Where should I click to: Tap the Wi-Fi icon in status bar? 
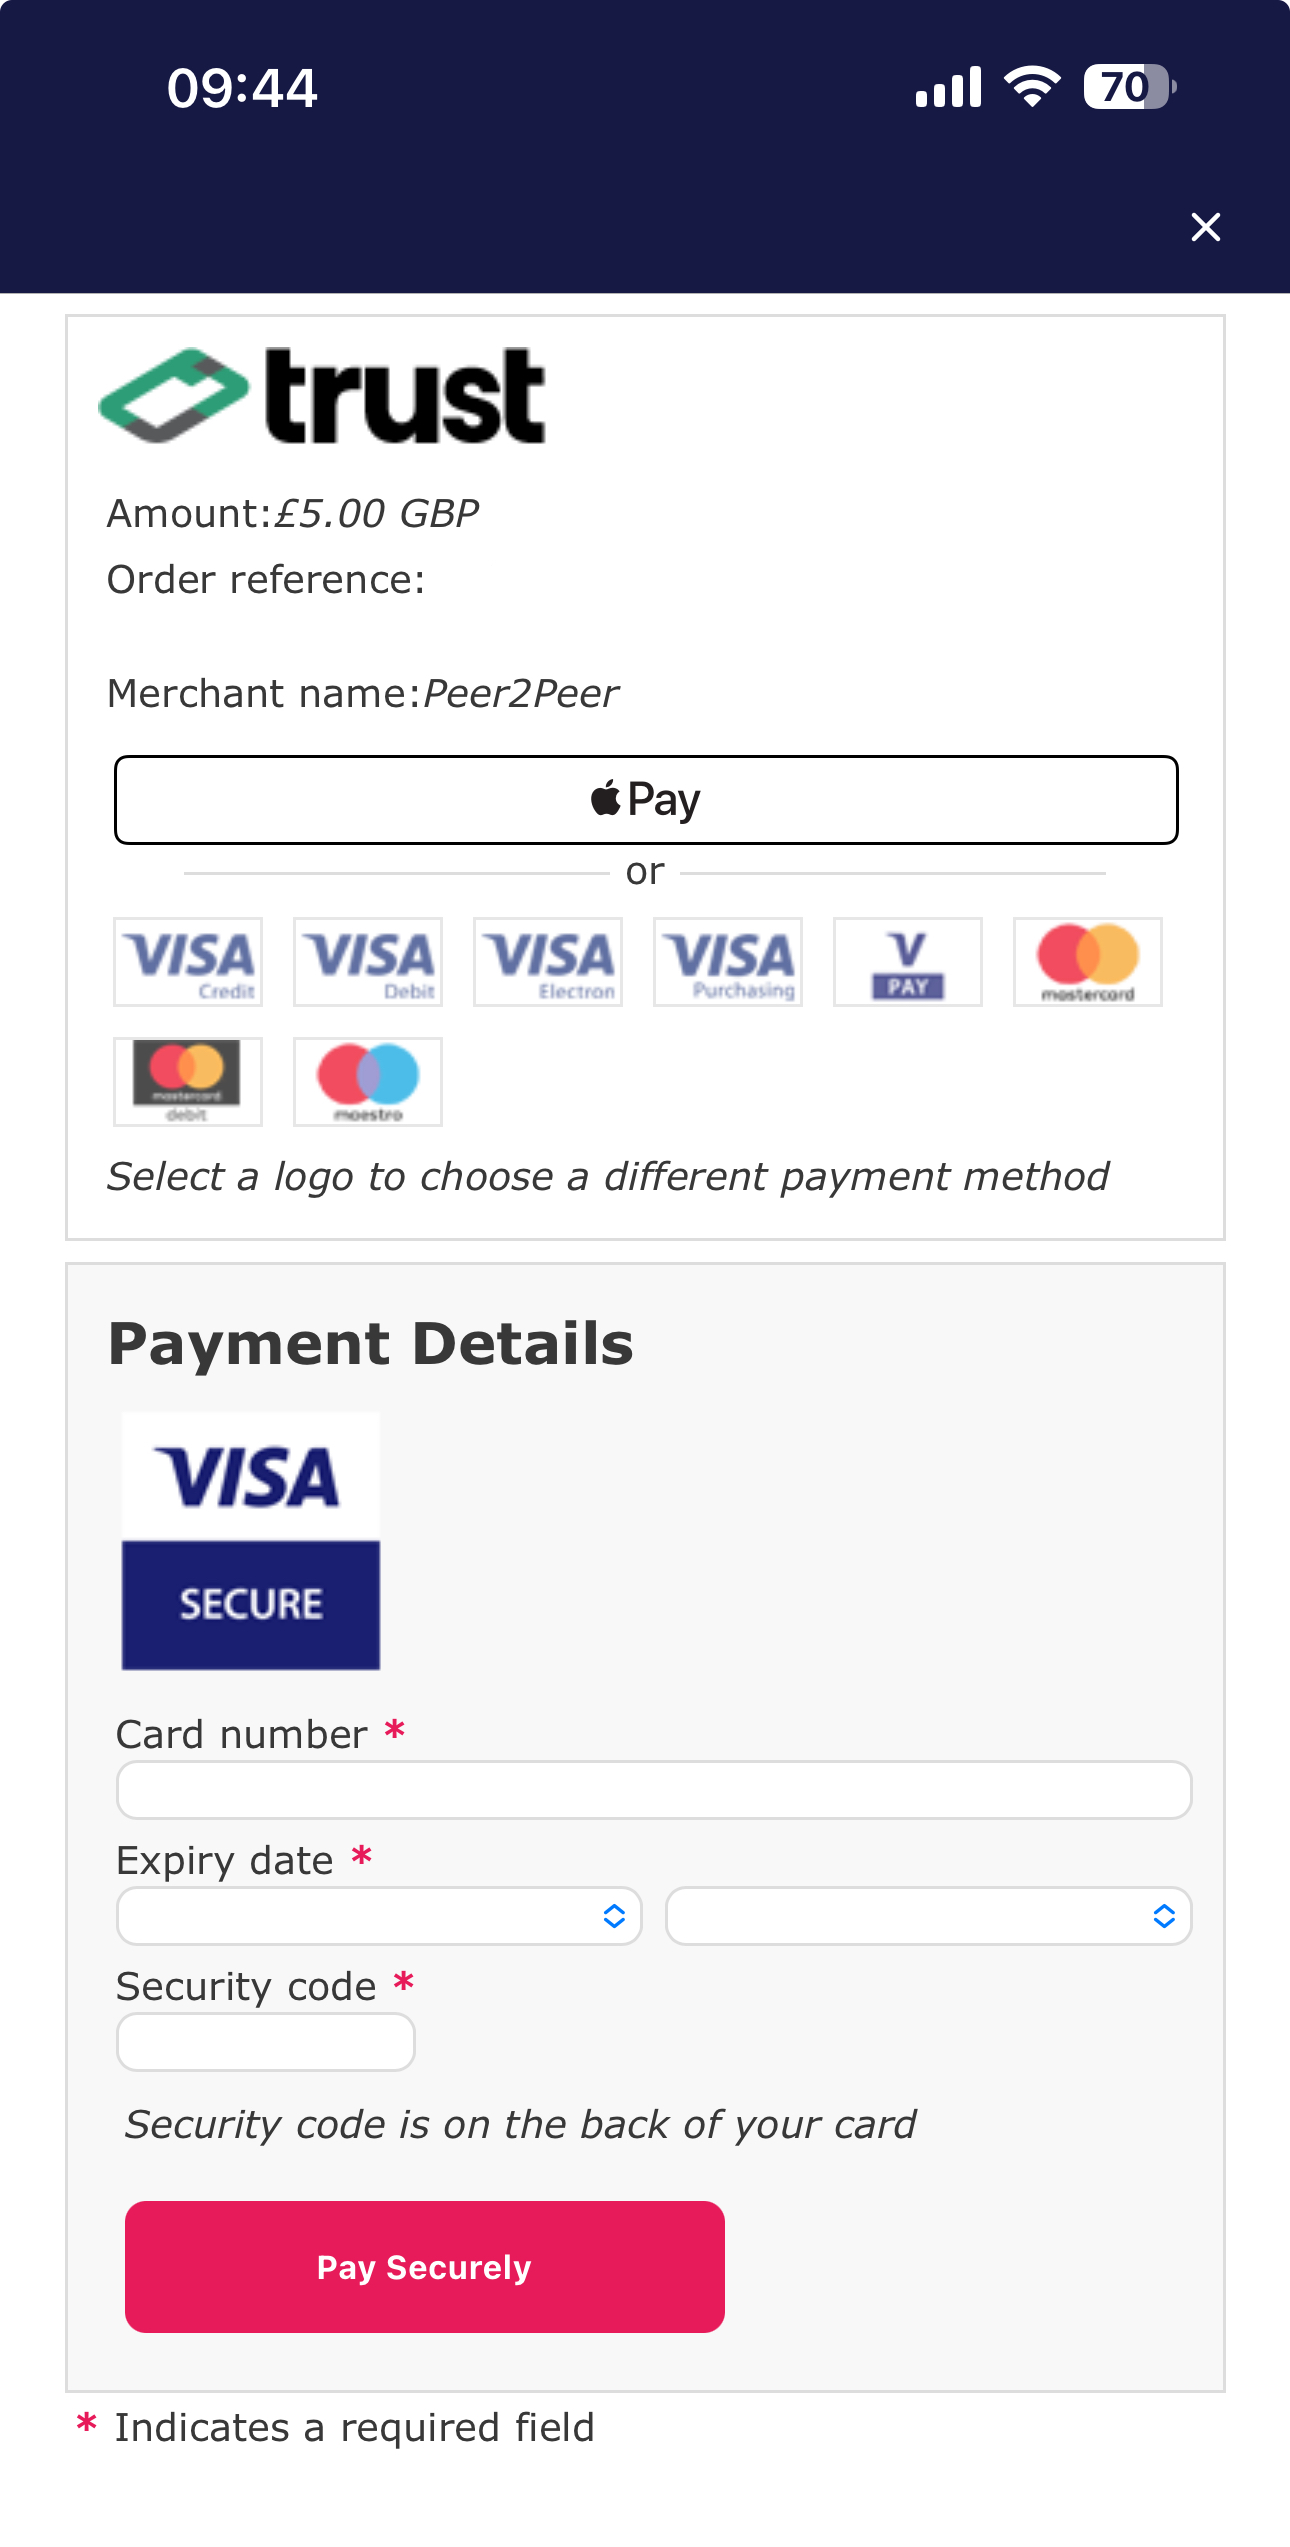(1033, 87)
